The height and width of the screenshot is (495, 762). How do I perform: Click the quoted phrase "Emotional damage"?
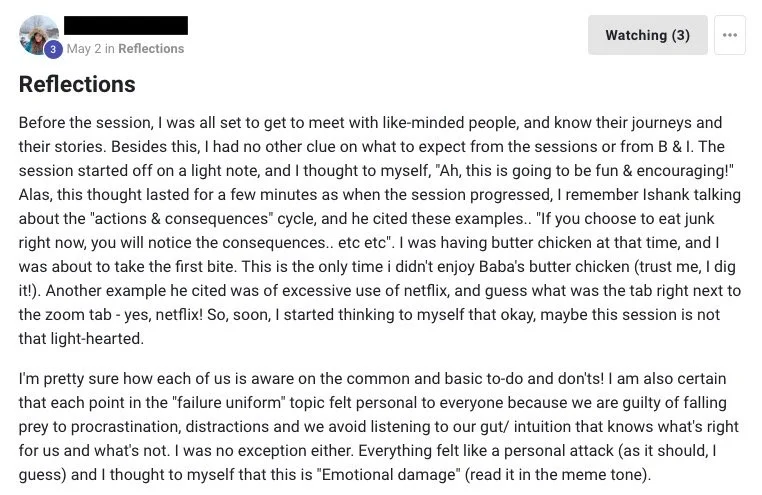pyautogui.click(x=389, y=475)
